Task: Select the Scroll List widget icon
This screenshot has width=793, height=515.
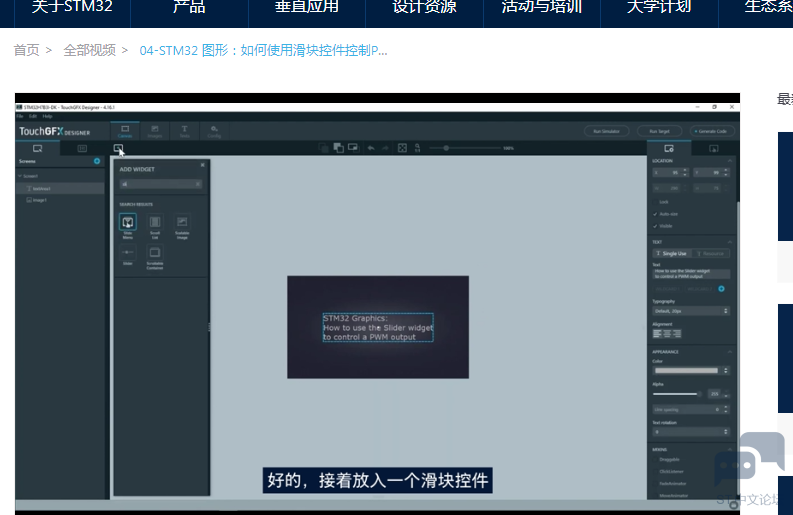Action: click(x=155, y=222)
